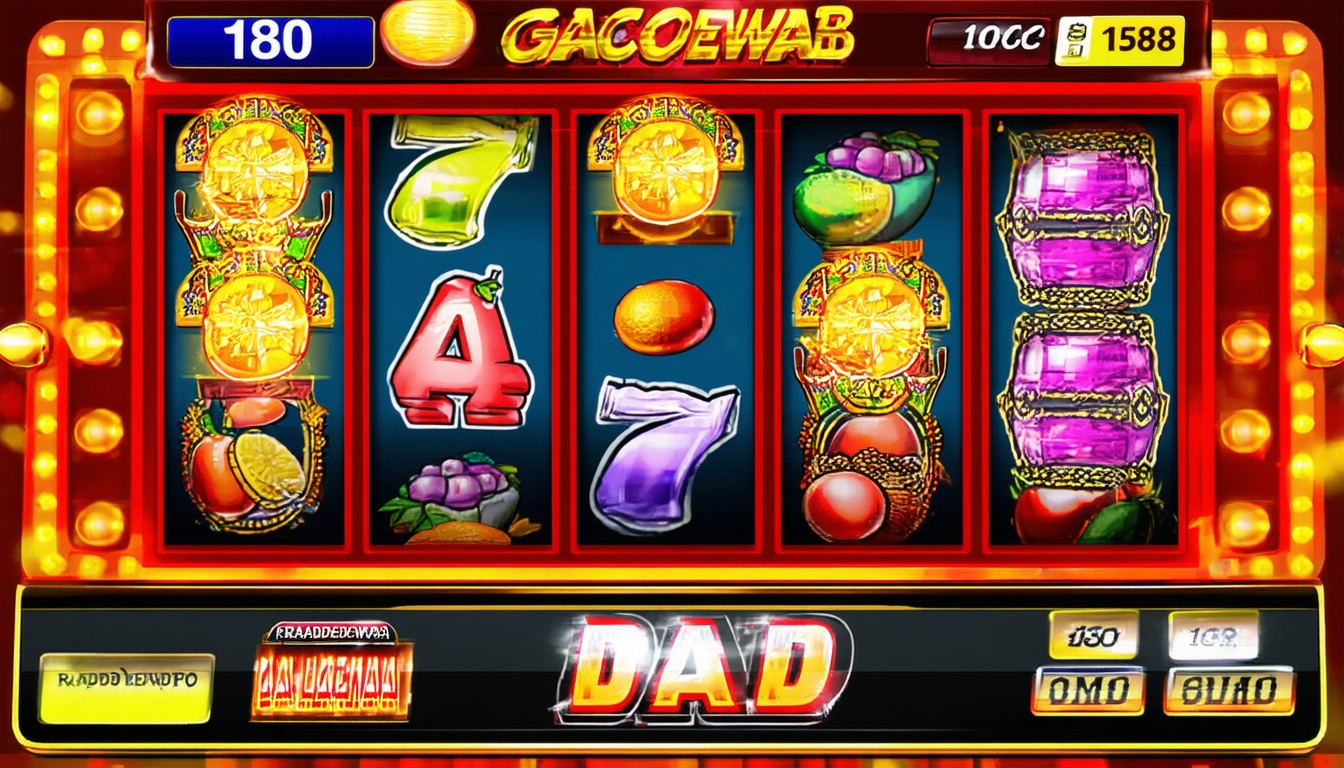Click the gold knob on right frame edge

(1322, 345)
